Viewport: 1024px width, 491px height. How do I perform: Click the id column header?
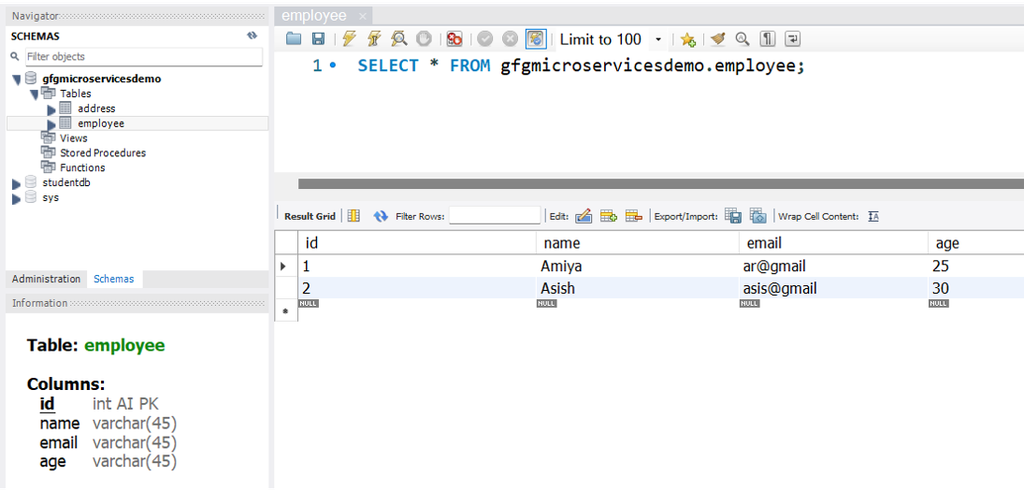(x=417, y=243)
